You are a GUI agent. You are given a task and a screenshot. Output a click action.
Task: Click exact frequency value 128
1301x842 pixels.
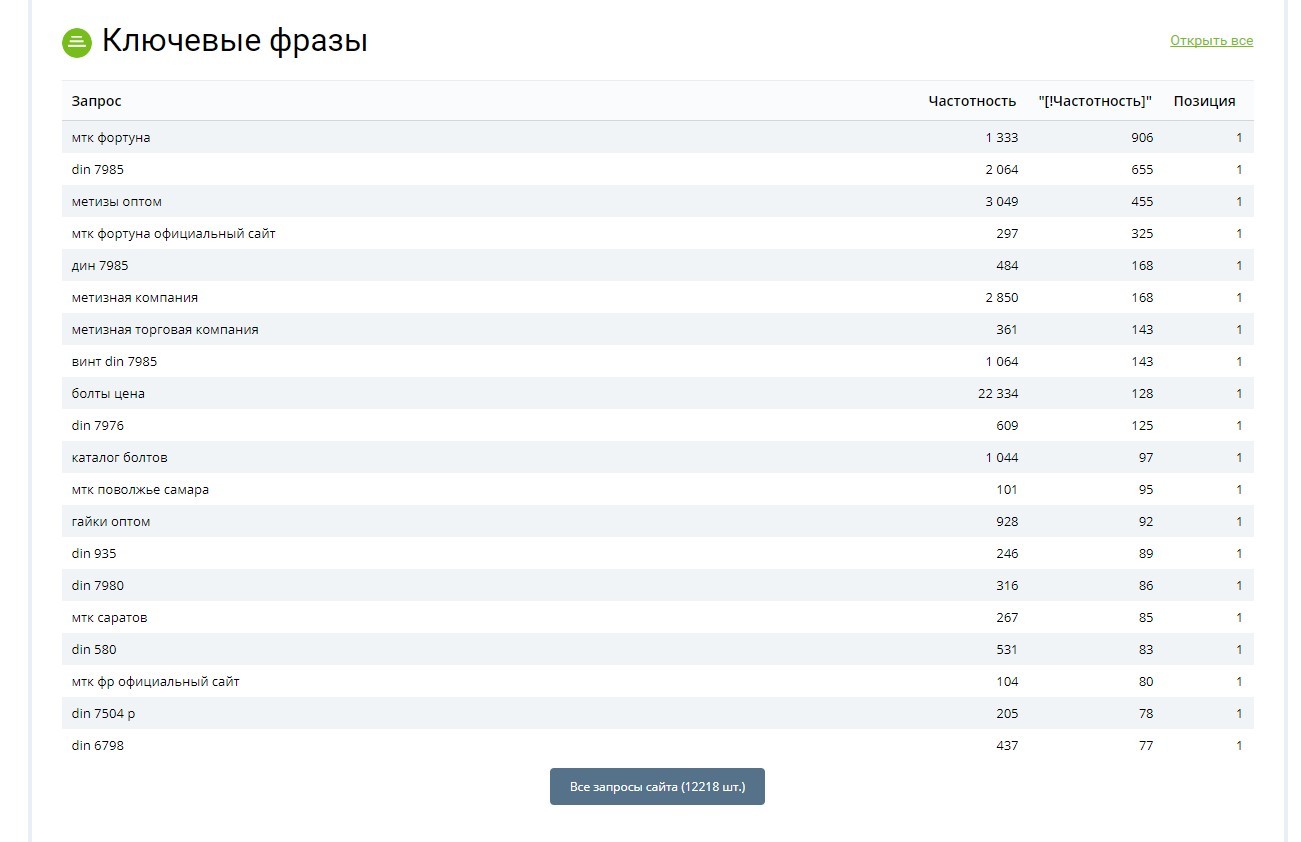click(x=1142, y=393)
